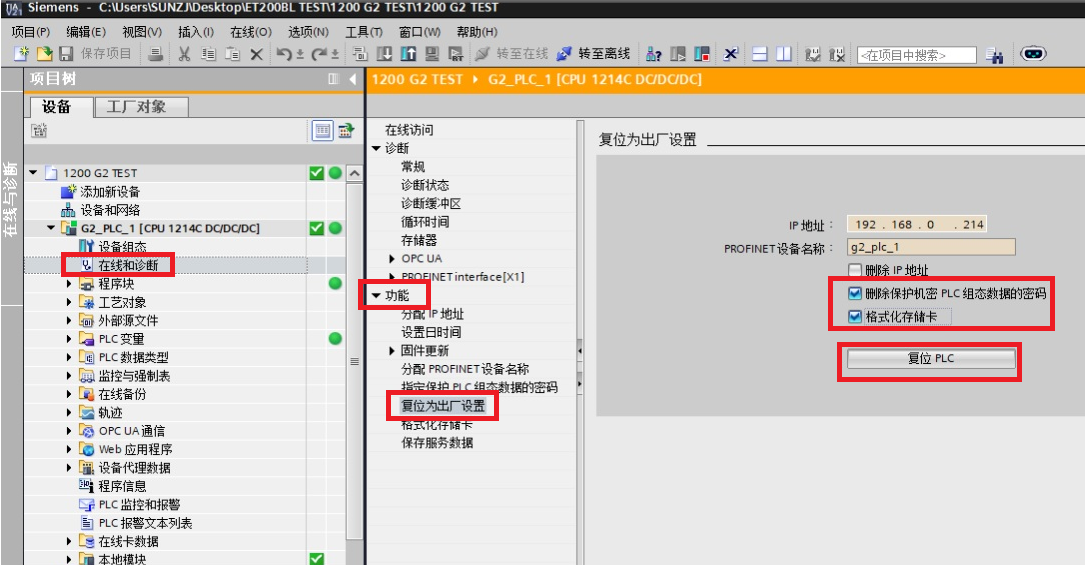Click the print icon in toolbar
This screenshot has height=565, width=1085.
pyautogui.click(x=156, y=54)
